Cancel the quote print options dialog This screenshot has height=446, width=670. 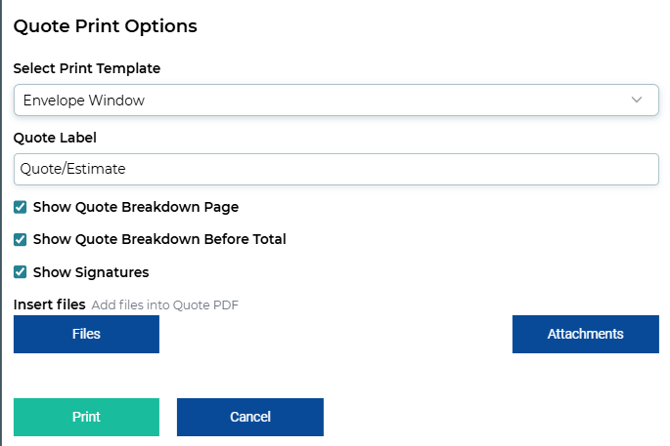(250, 417)
